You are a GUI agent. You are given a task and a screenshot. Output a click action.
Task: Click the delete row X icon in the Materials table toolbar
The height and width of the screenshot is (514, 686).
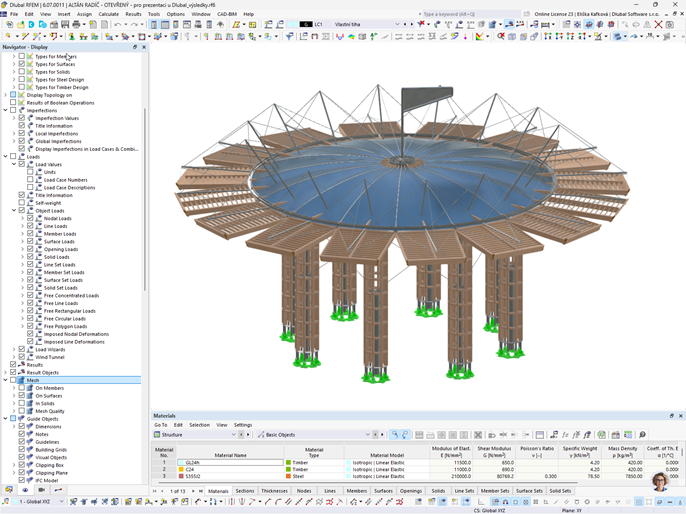(x=478, y=435)
